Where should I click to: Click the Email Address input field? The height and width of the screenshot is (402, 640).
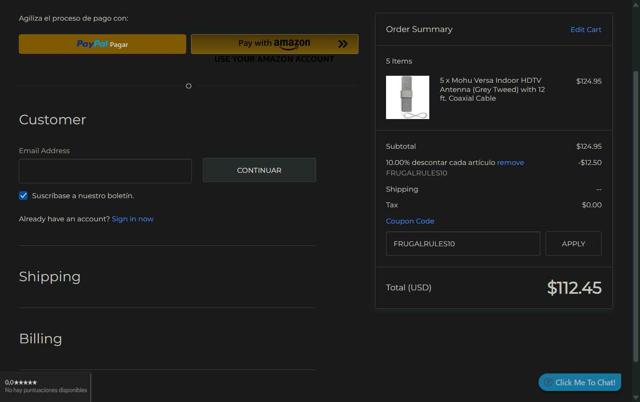click(x=105, y=171)
